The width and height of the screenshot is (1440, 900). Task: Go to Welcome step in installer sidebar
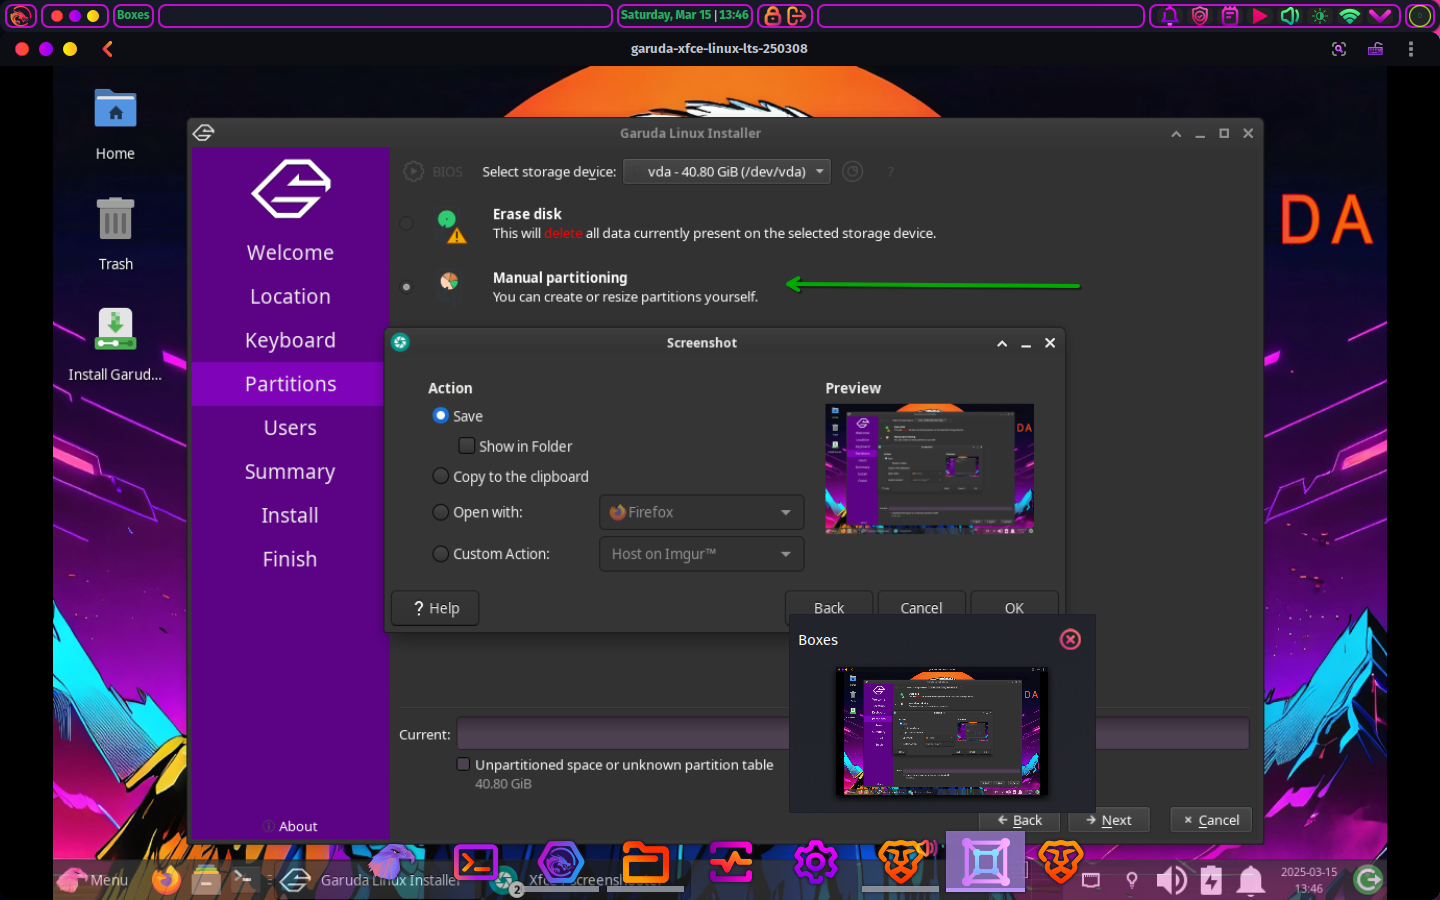coord(290,252)
